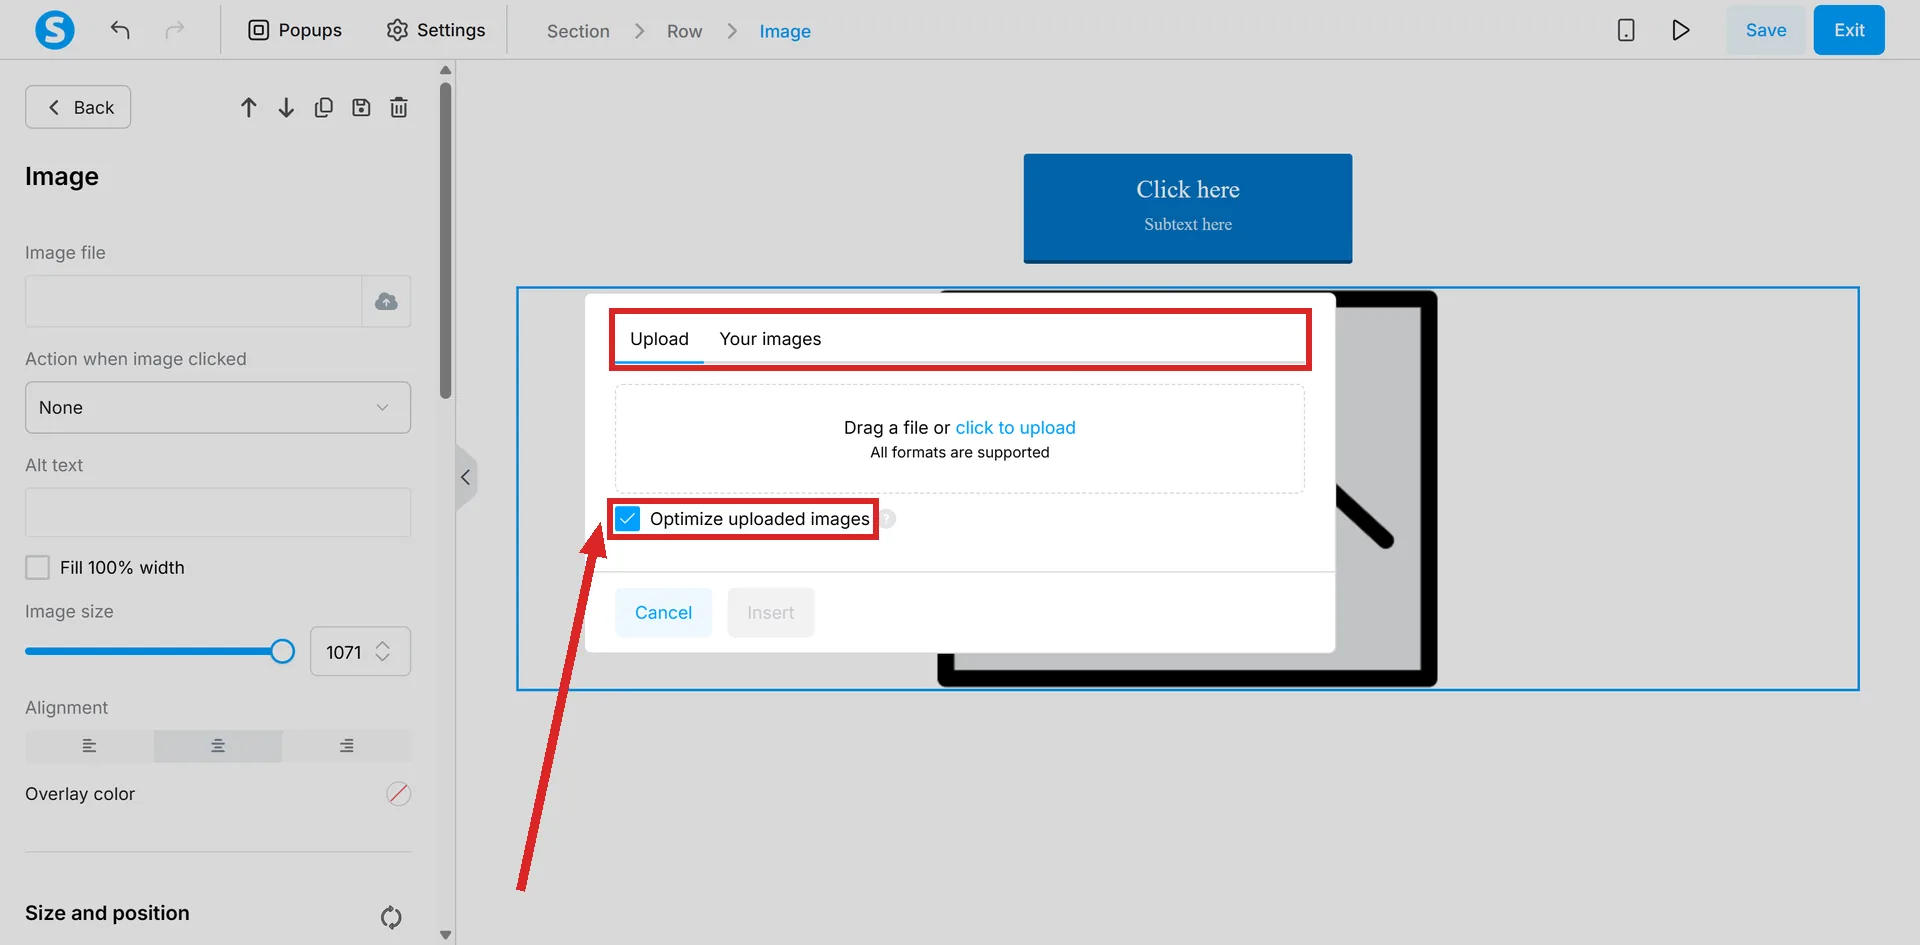Open the Popups panel
The width and height of the screenshot is (1920, 945).
[x=295, y=30]
